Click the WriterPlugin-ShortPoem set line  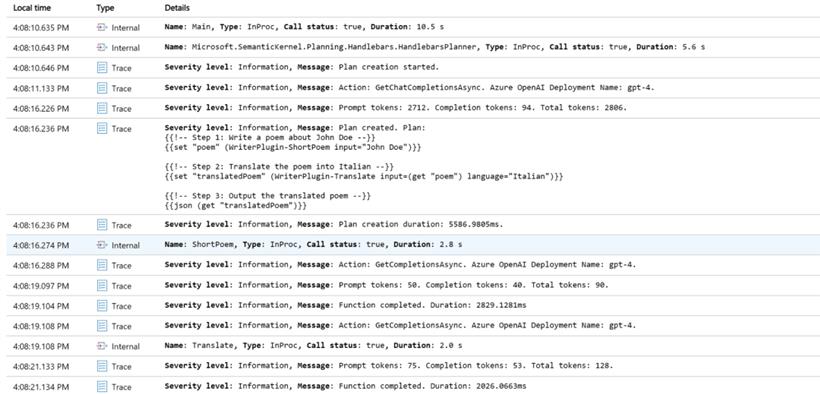[293, 148]
